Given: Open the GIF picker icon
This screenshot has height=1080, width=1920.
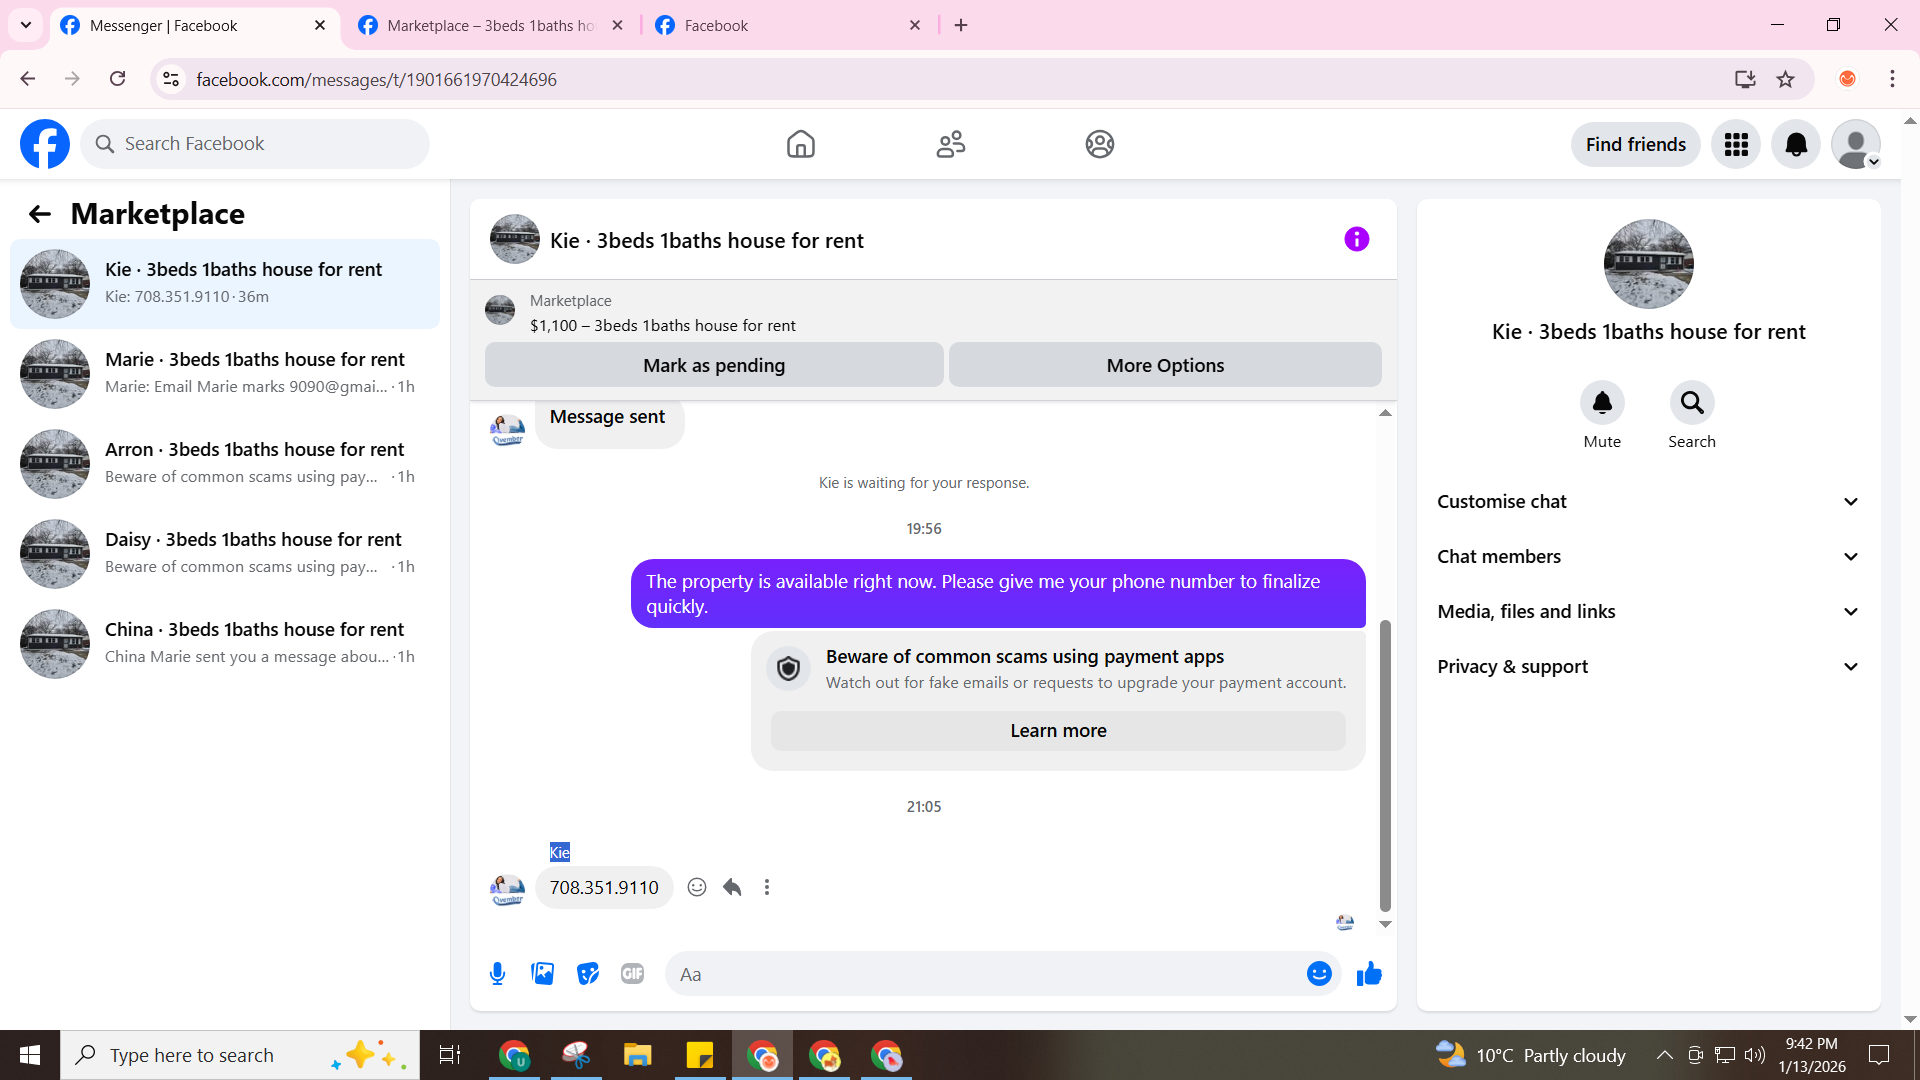Looking at the screenshot, I should point(632,973).
